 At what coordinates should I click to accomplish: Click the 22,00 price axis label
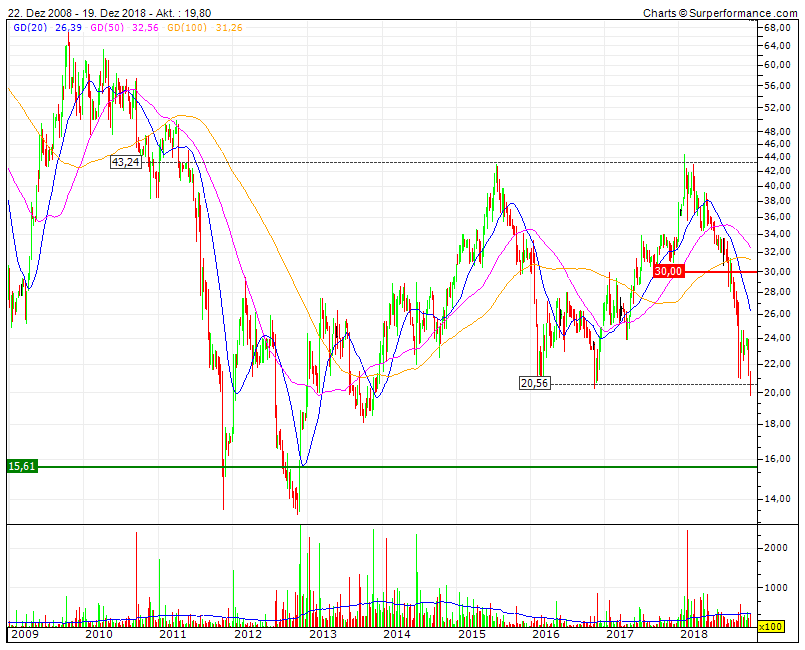coord(777,364)
